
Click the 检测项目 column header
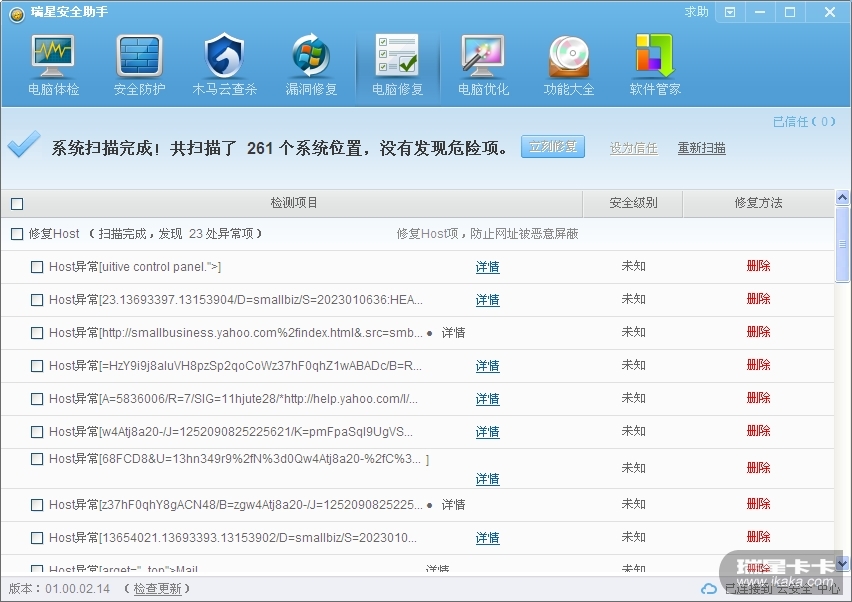click(x=293, y=203)
